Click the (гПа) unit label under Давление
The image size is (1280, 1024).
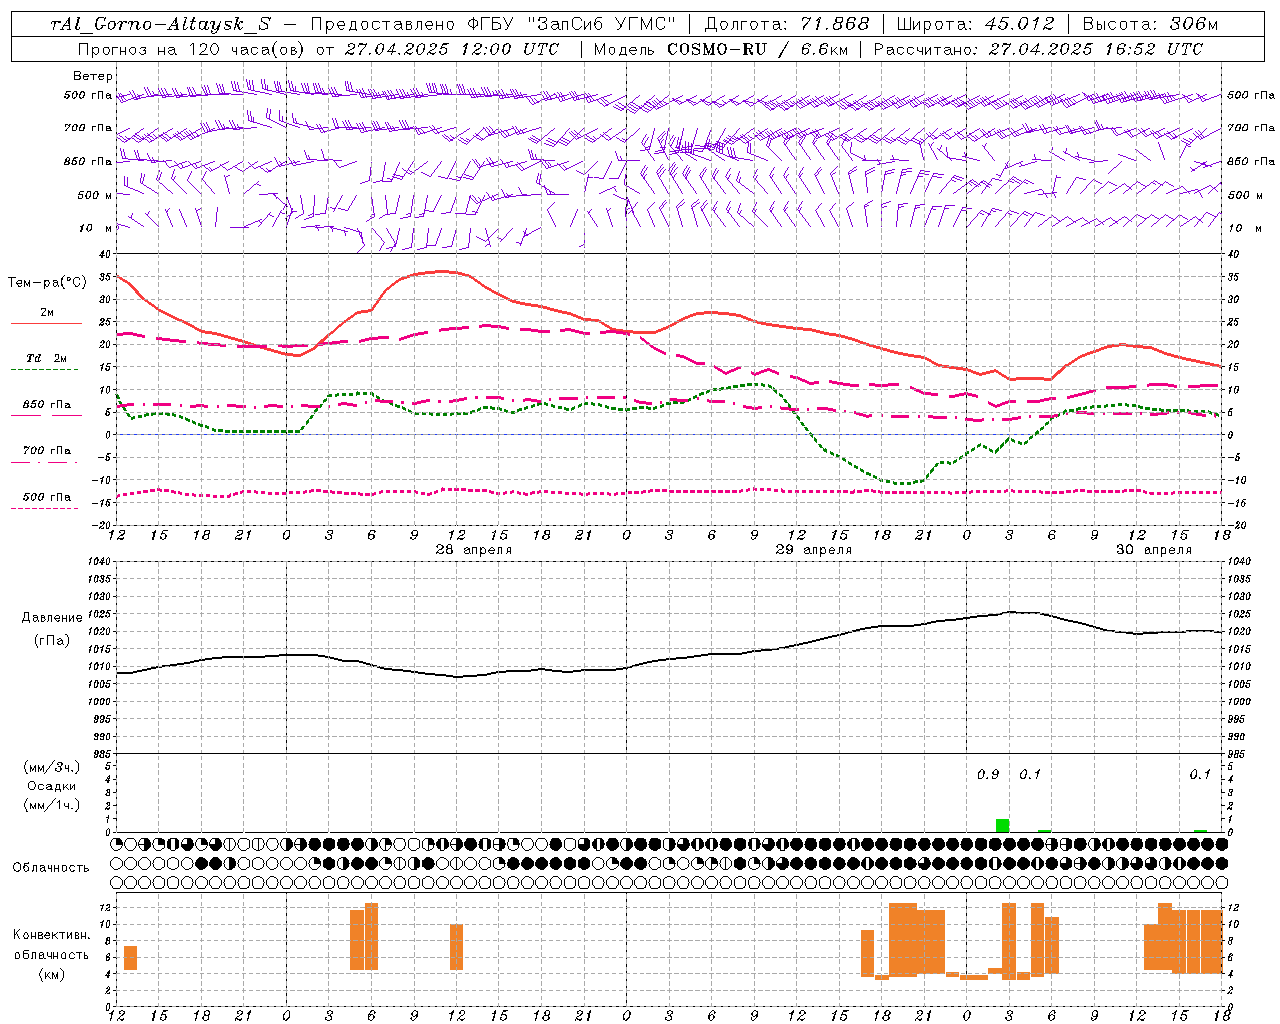pos(51,641)
